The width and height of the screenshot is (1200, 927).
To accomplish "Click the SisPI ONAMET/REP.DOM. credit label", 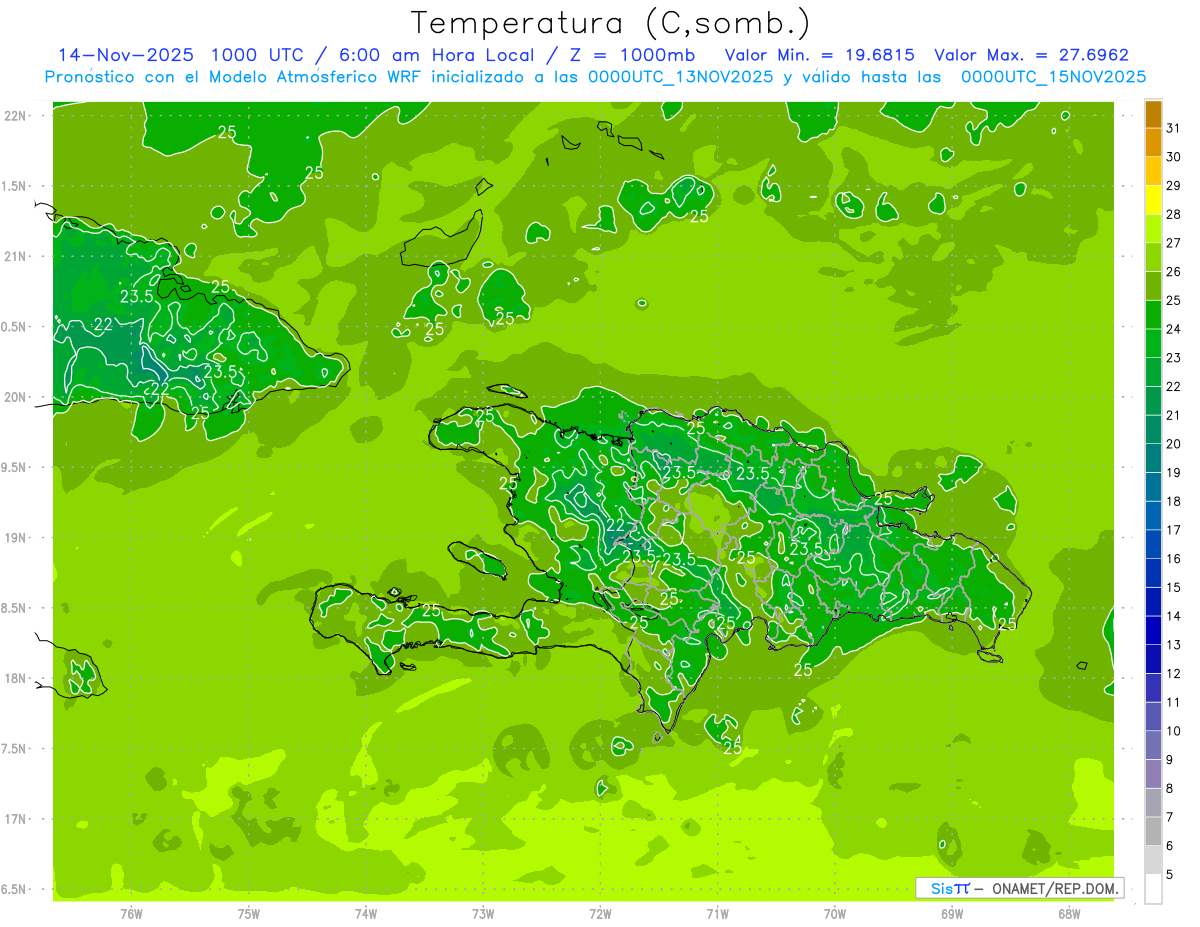I will click(1020, 888).
